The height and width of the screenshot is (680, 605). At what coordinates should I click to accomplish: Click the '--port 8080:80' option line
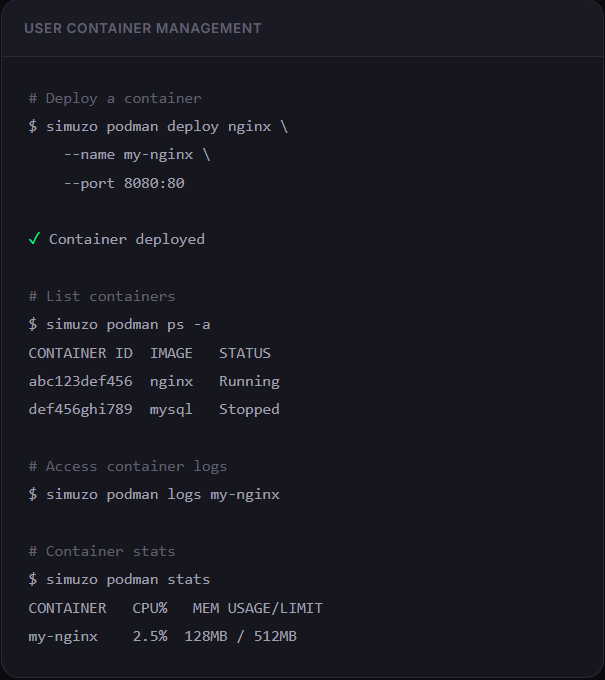tap(124, 183)
